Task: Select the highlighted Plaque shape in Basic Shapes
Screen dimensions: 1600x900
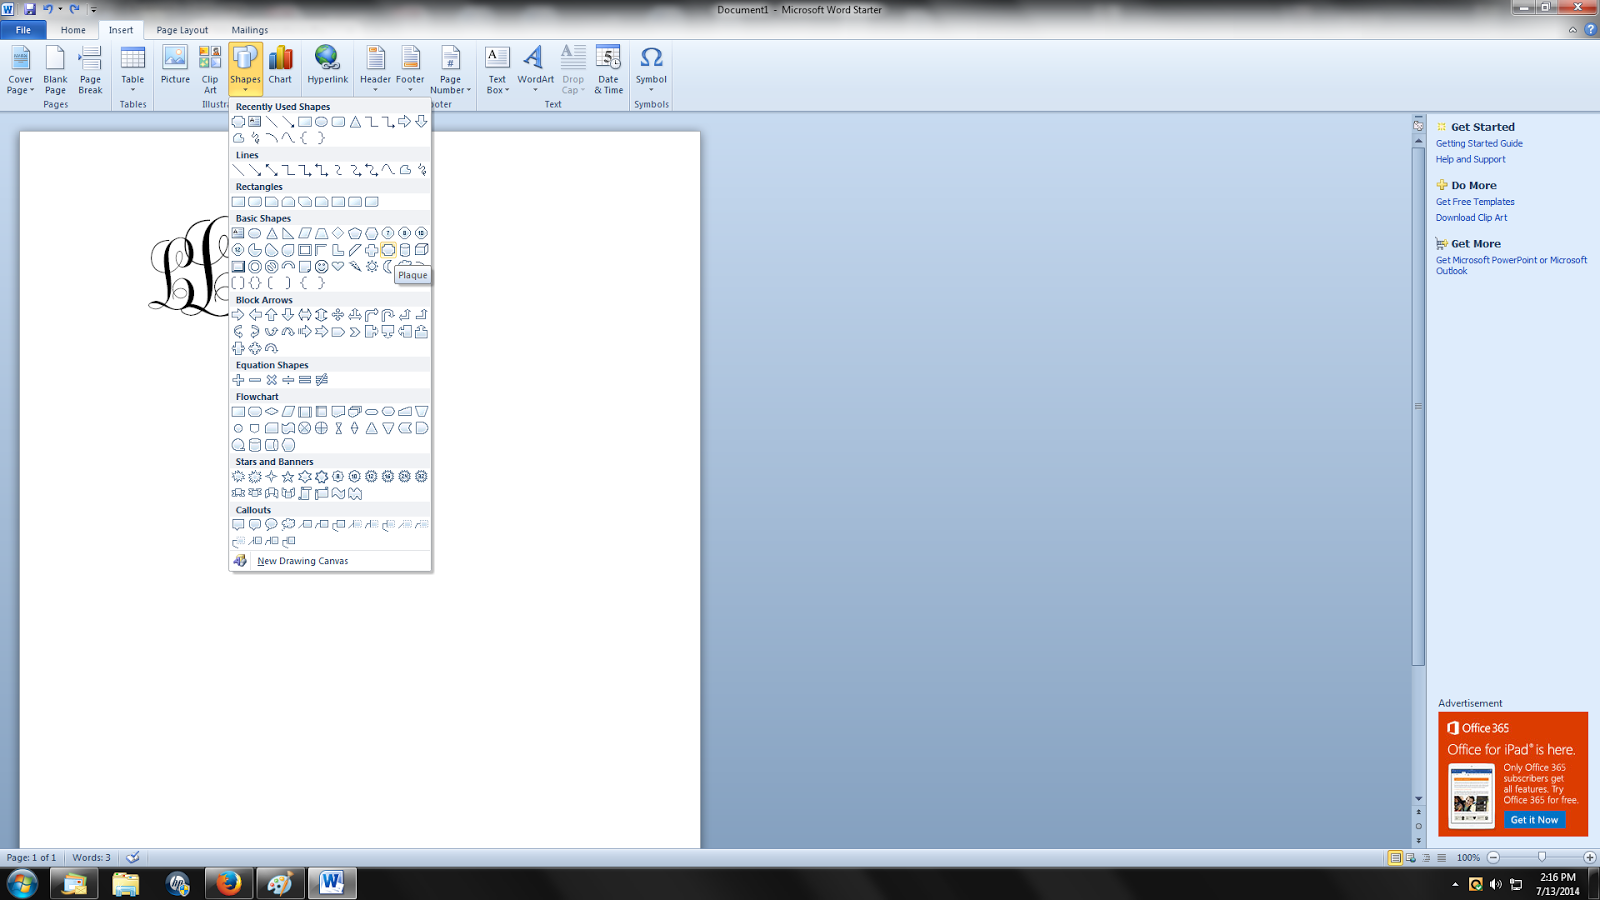Action: click(x=388, y=250)
